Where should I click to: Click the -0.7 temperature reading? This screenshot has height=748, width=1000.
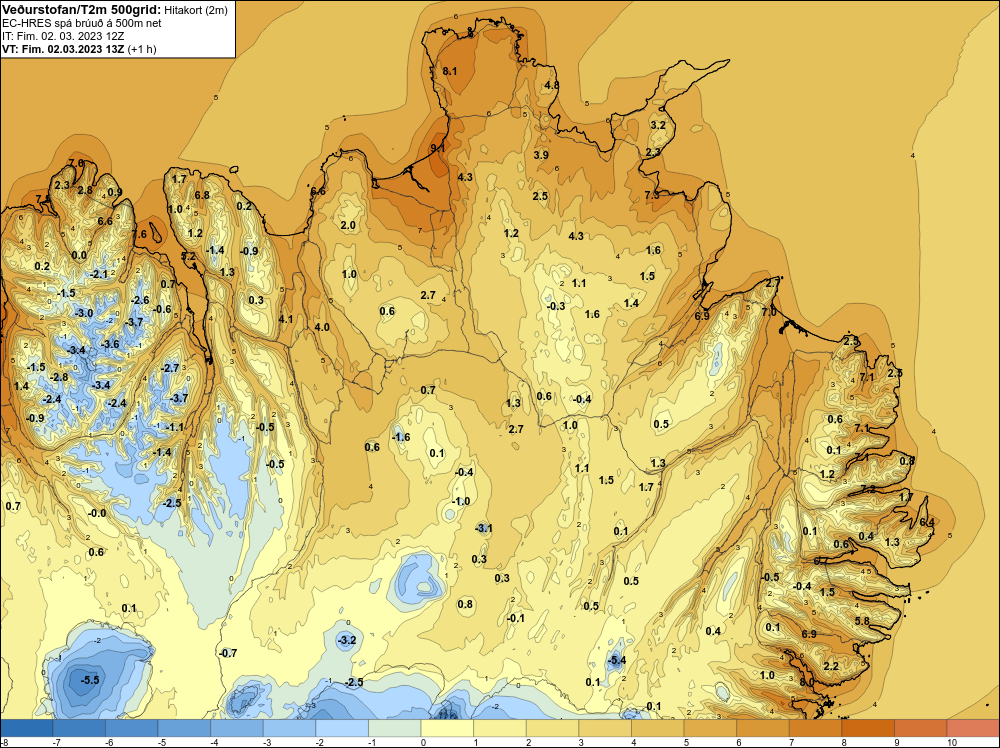(x=228, y=653)
